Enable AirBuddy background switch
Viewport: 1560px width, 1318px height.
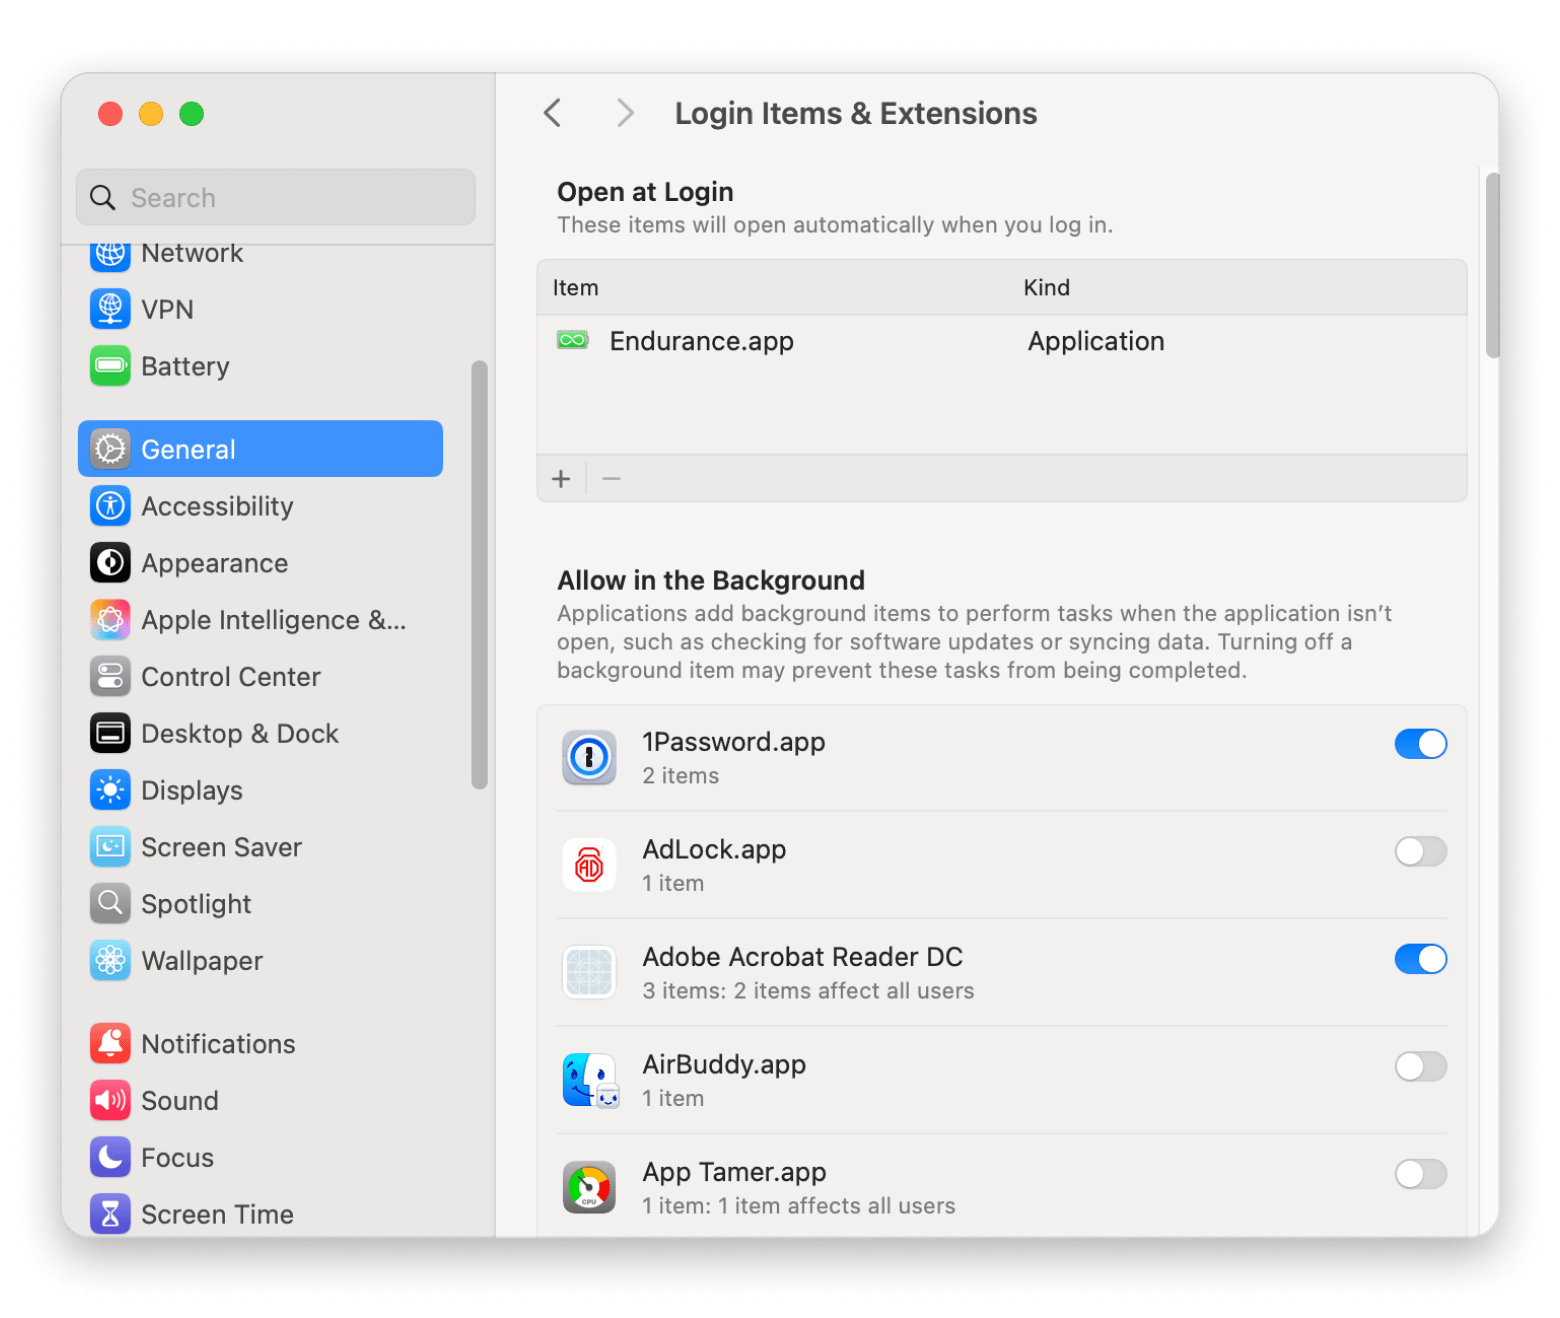(x=1420, y=1067)
